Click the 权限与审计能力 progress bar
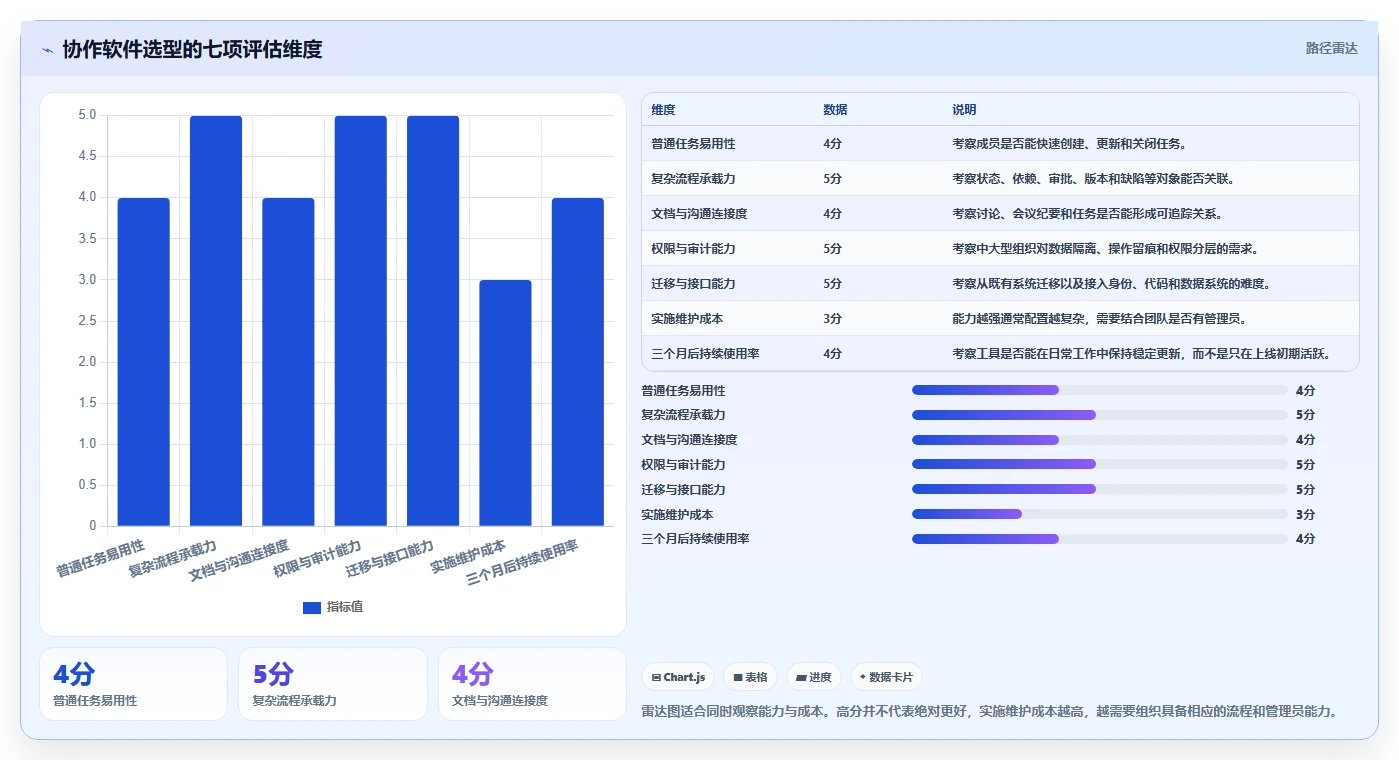 coord(1100,464)
